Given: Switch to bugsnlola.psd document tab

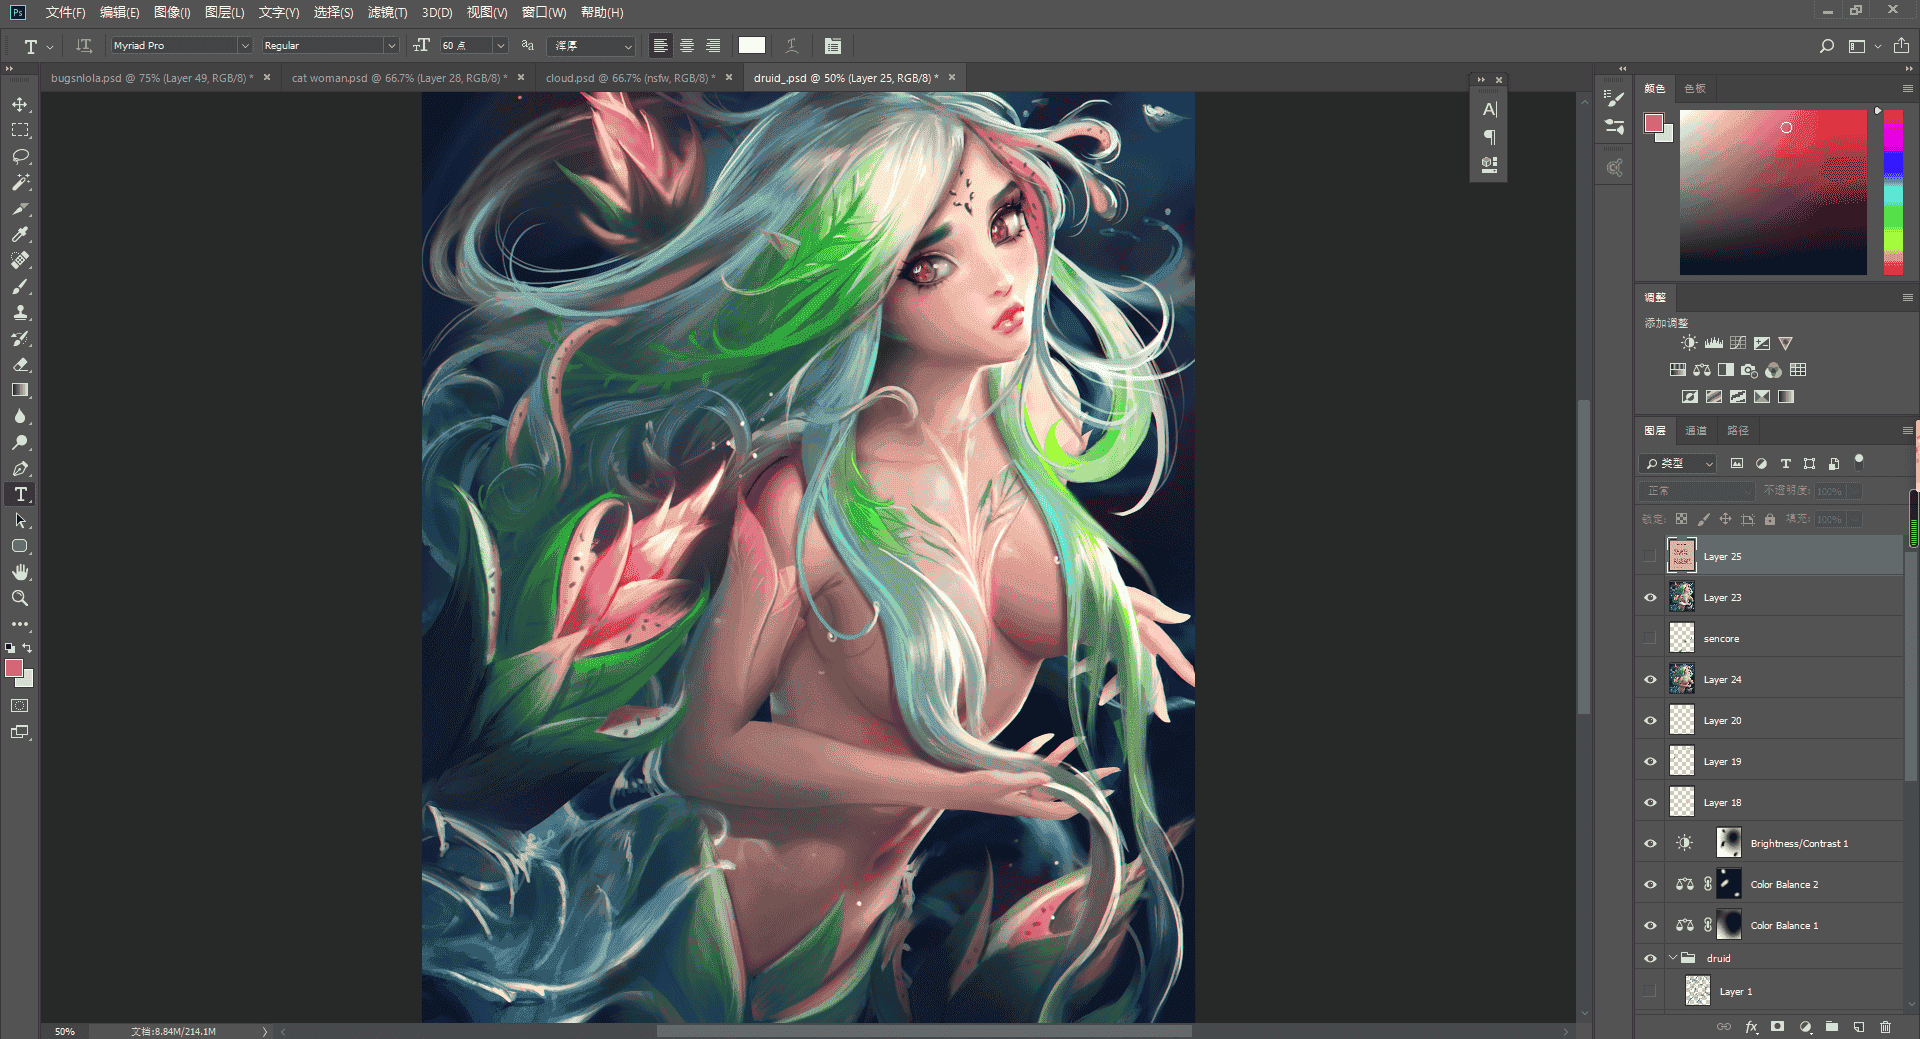Looking at the screenshot, I should [152, 78].
